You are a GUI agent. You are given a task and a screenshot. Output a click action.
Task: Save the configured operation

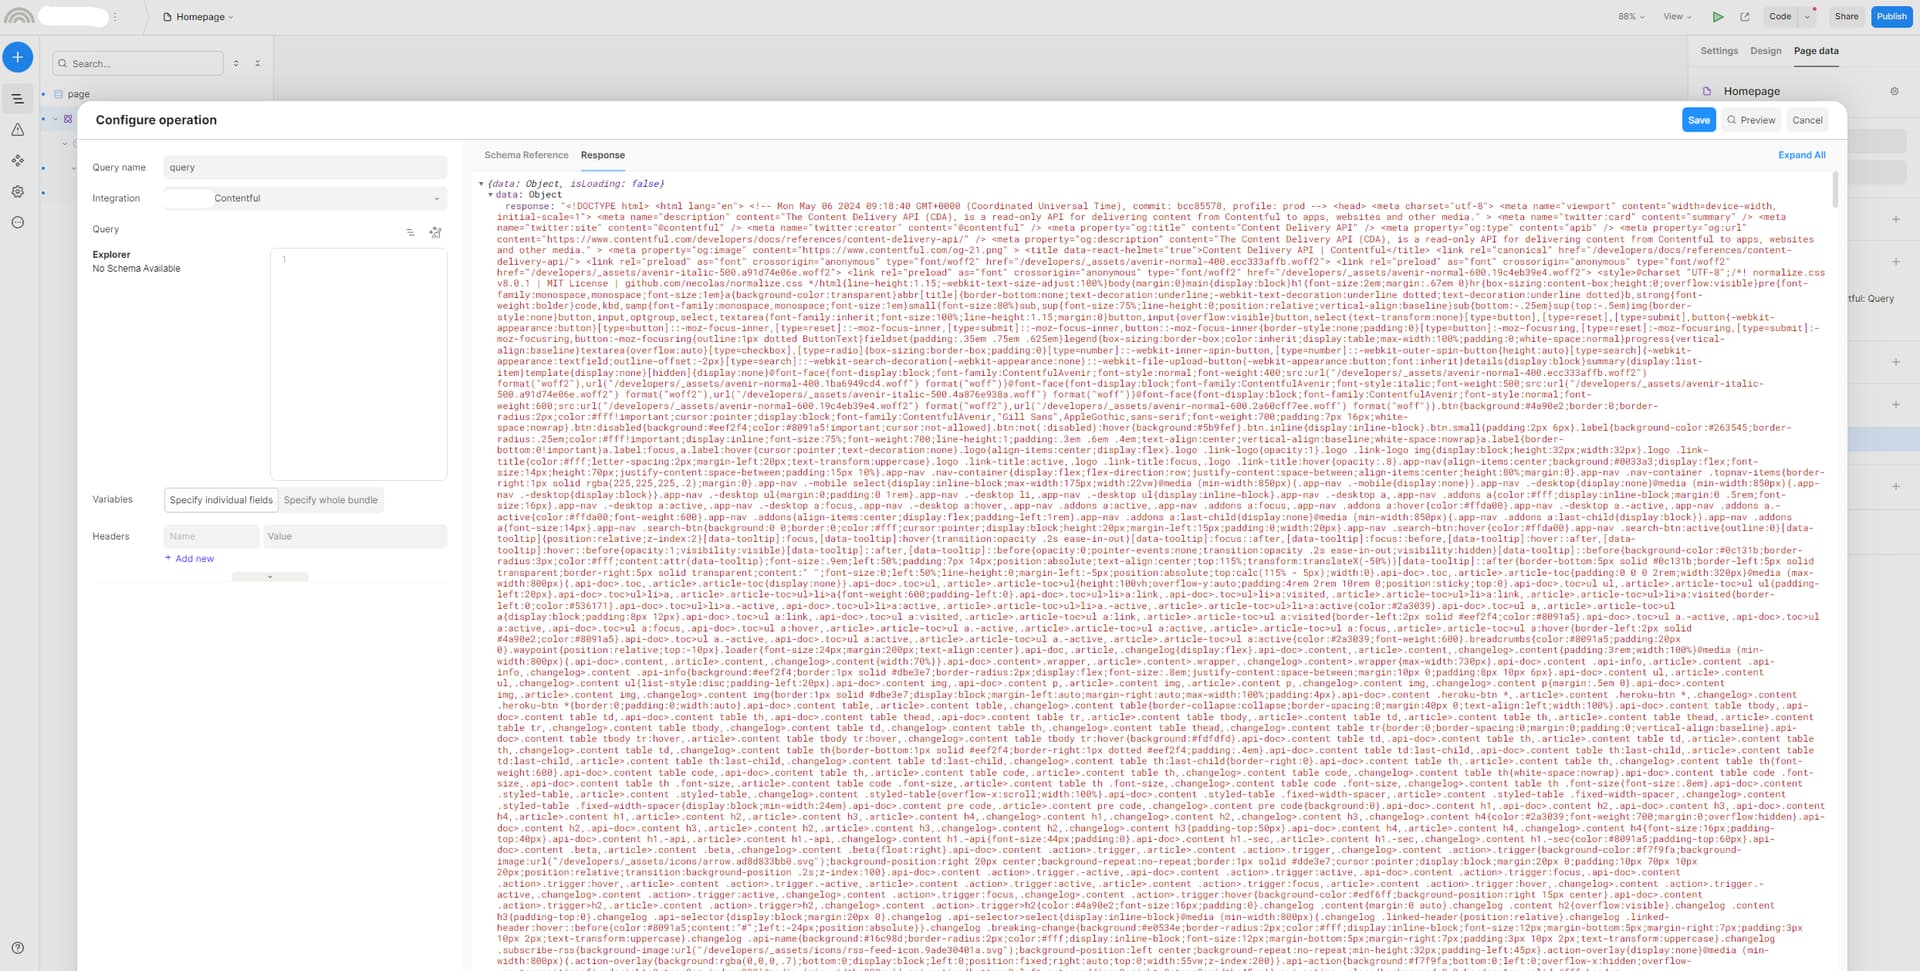coord(1698,120)
